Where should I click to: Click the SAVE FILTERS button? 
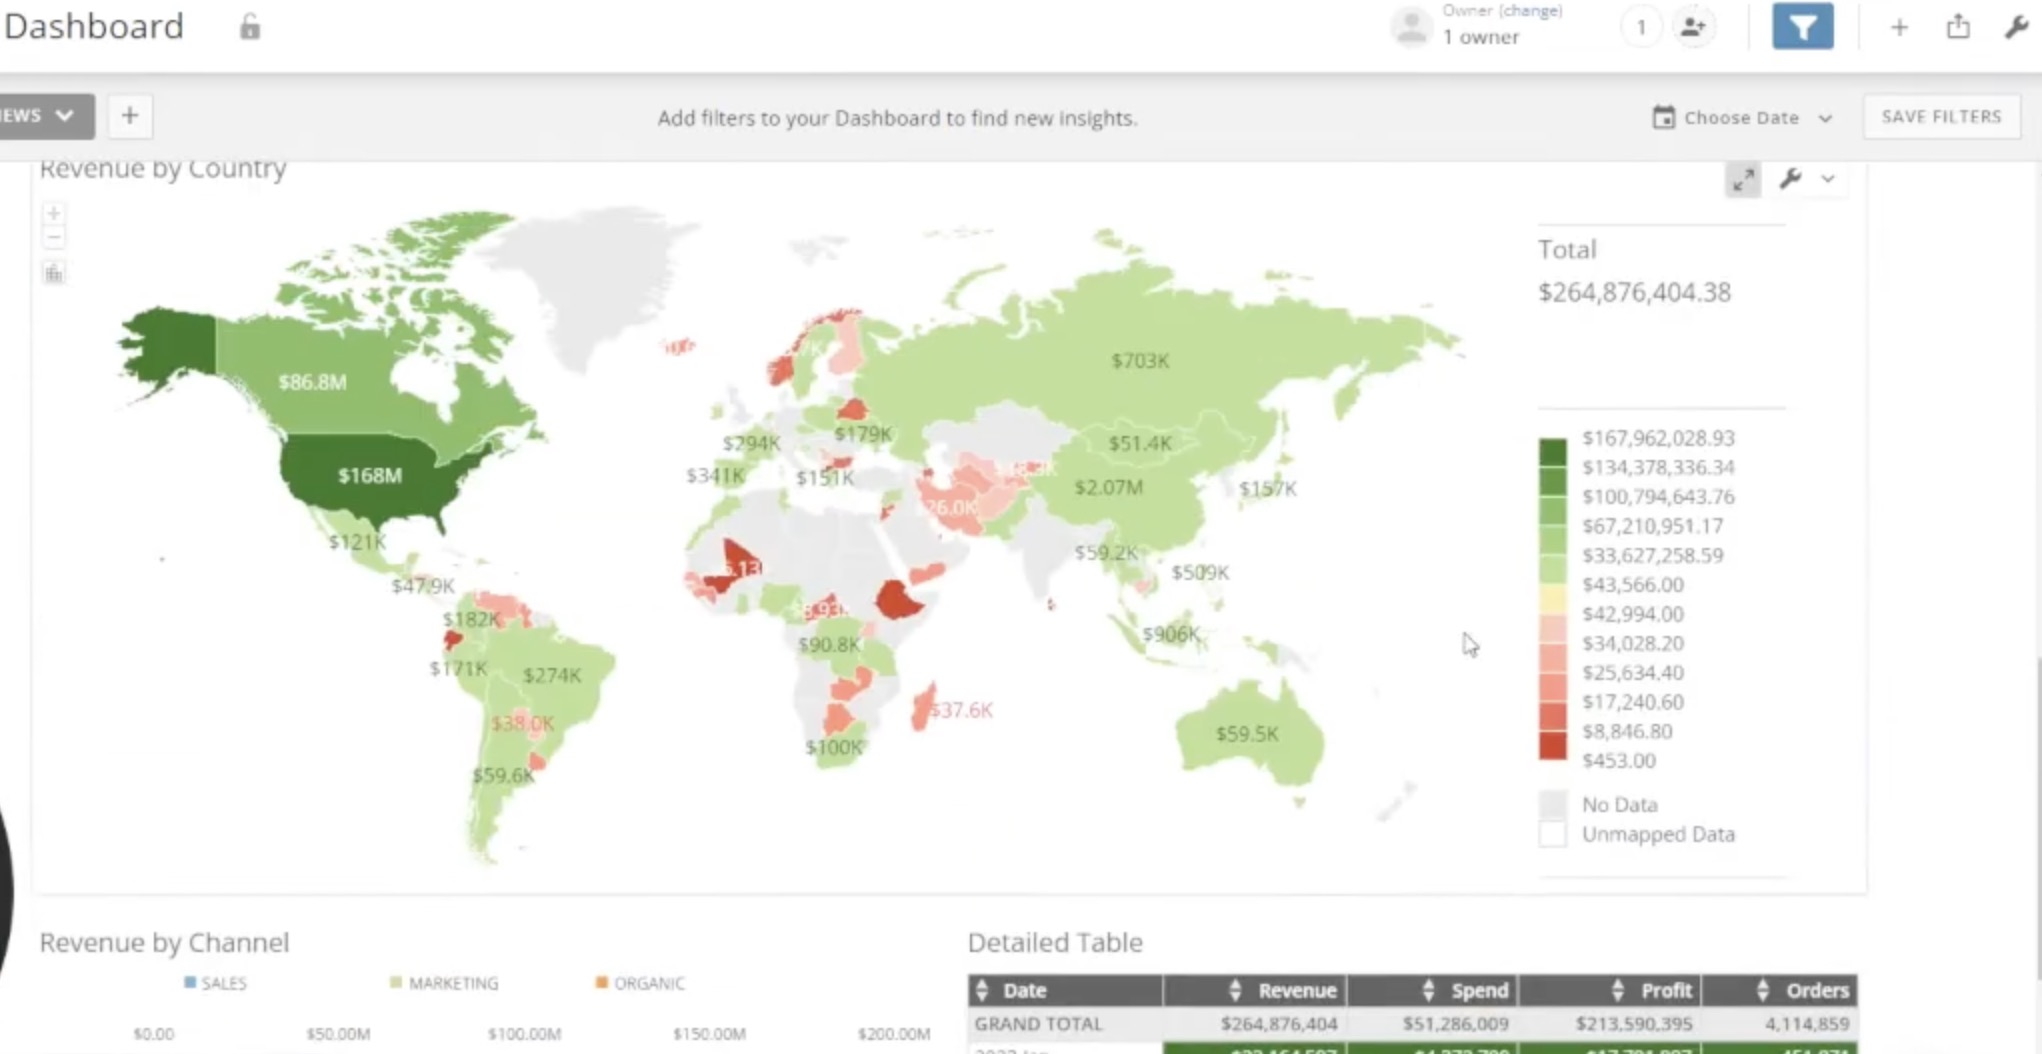pyautogui.click(x=1941, y=117)
